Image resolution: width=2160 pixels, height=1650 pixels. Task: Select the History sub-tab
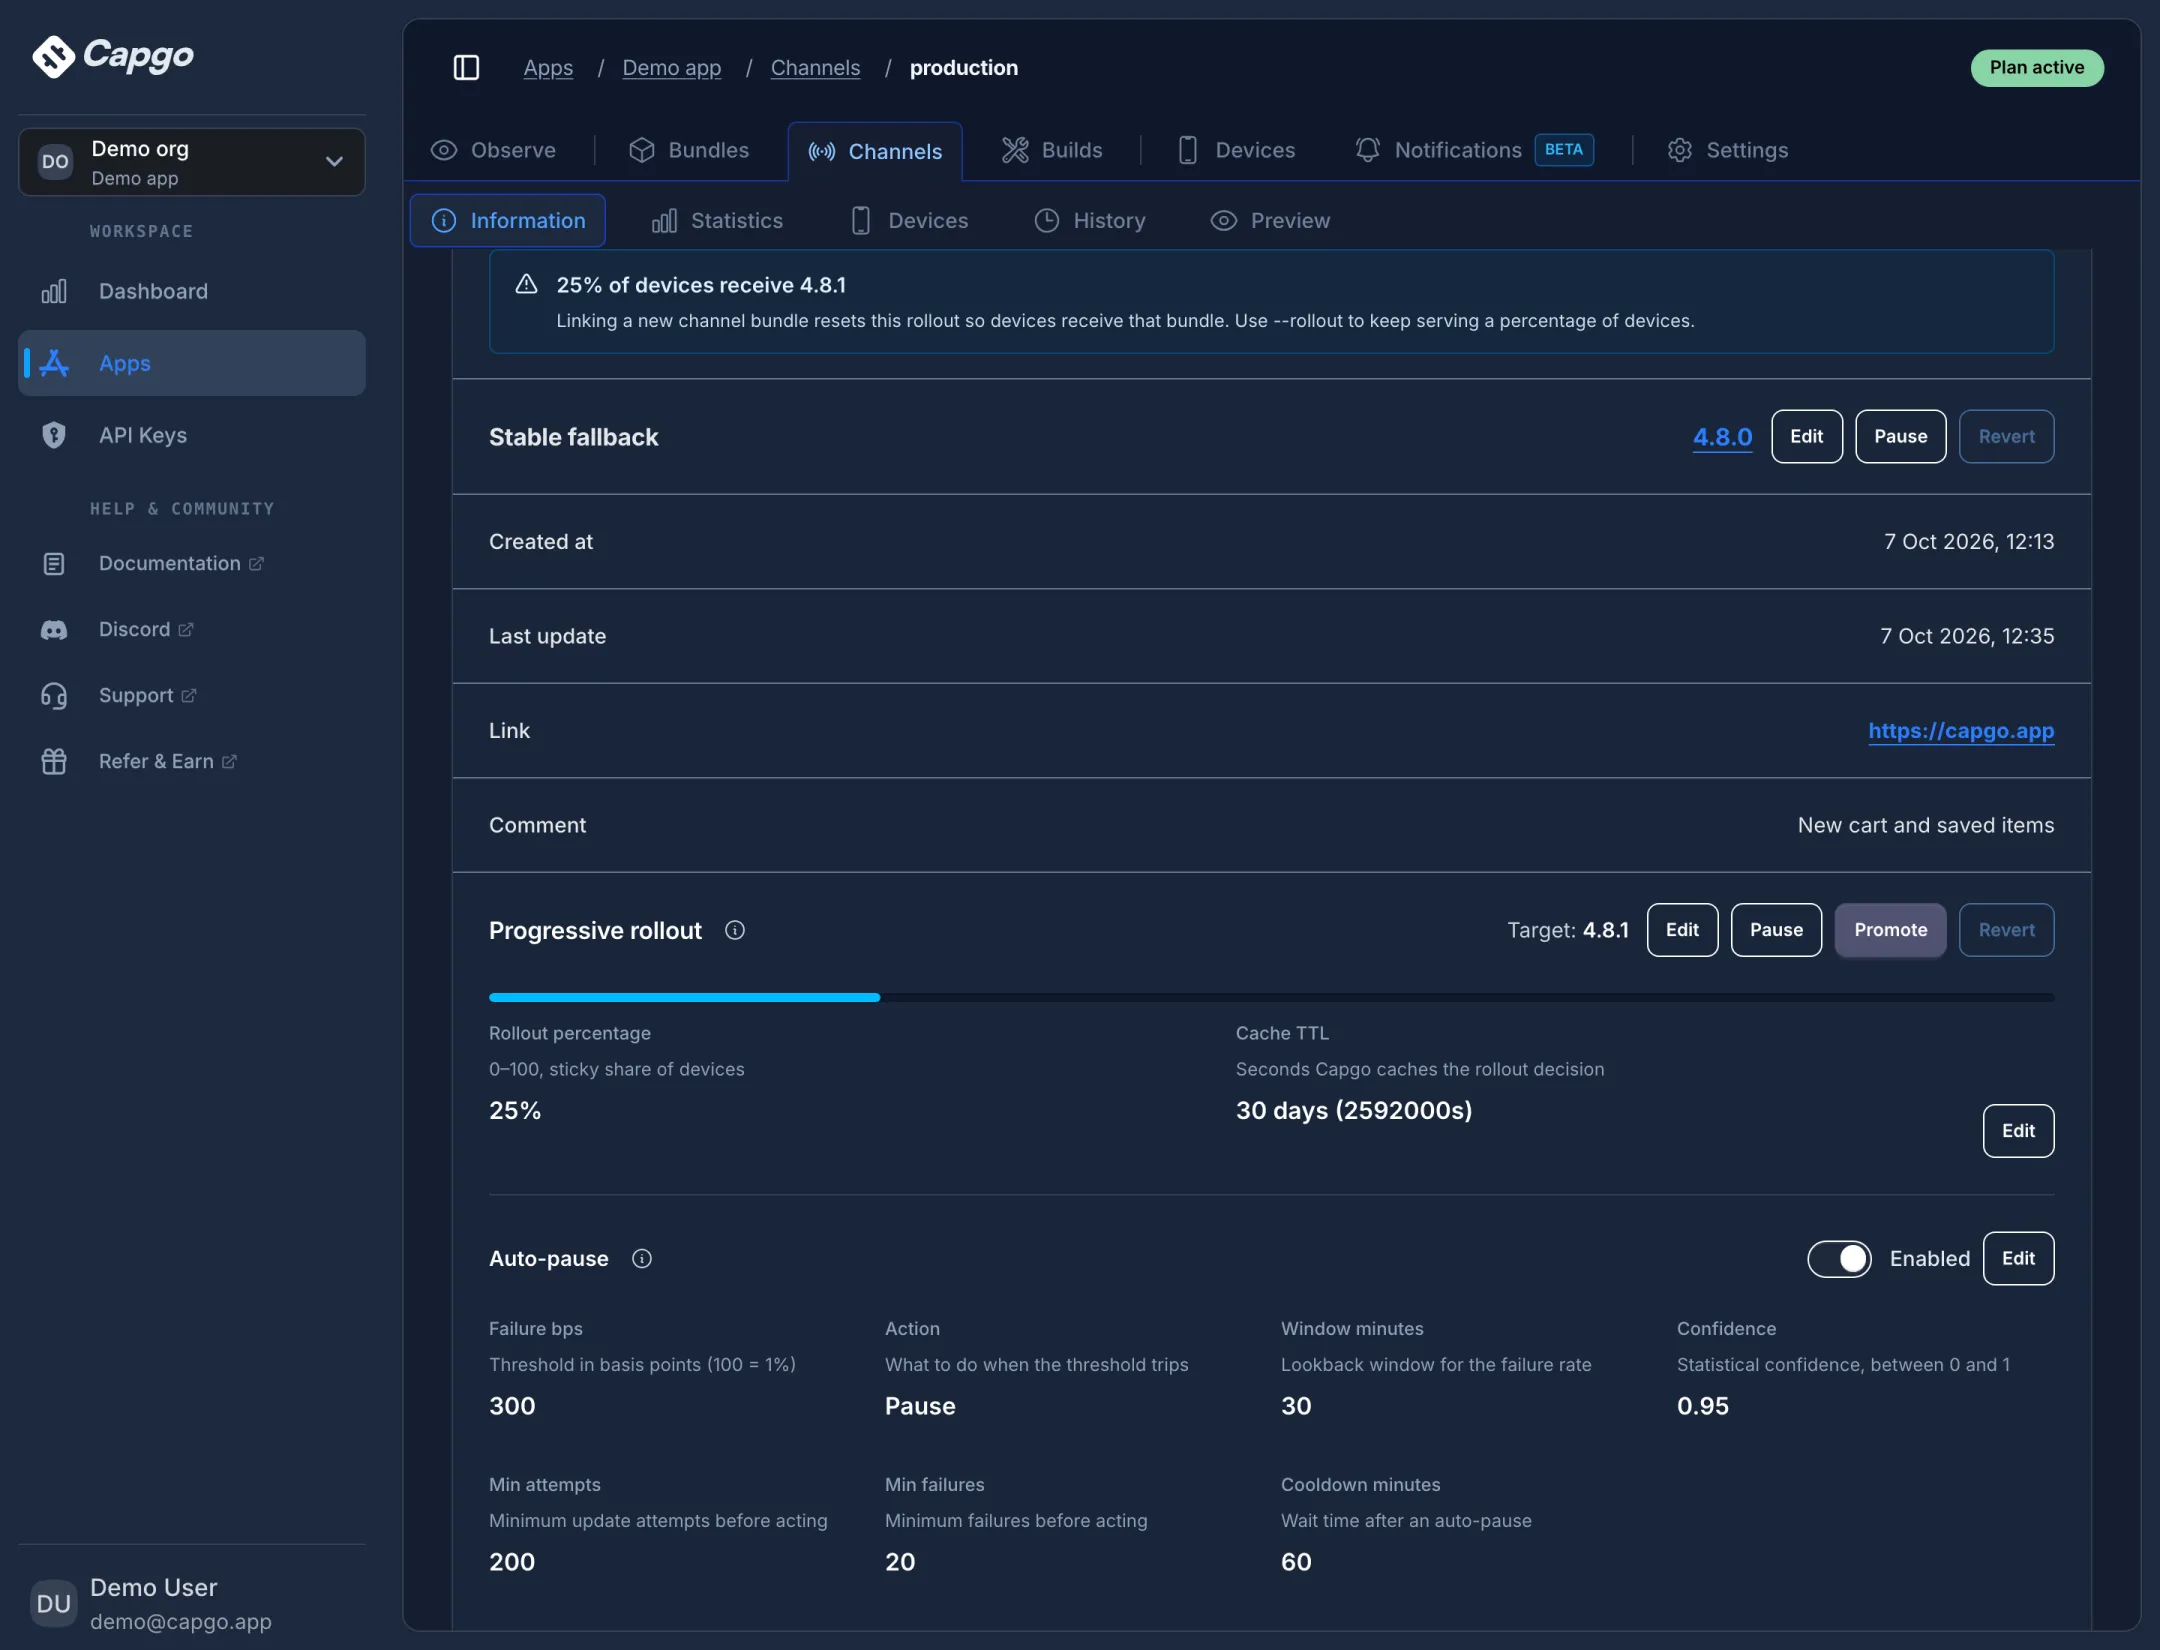tap(1090, 221)
